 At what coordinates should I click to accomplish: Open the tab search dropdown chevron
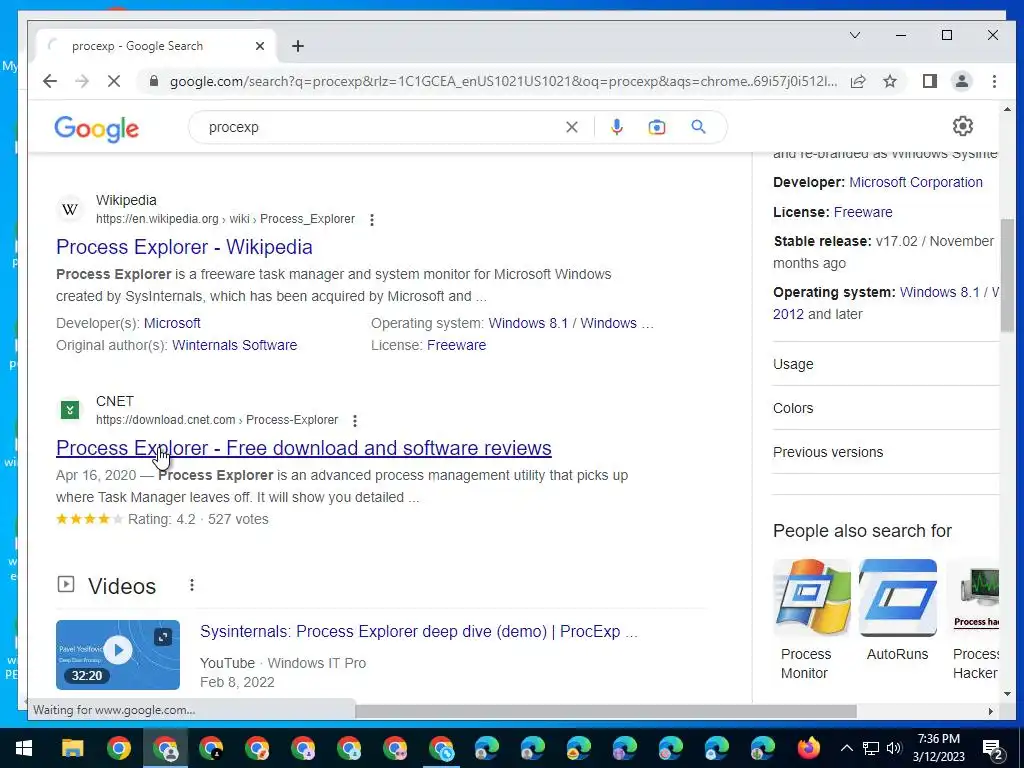pyautogui.click(x=855, y=35)
